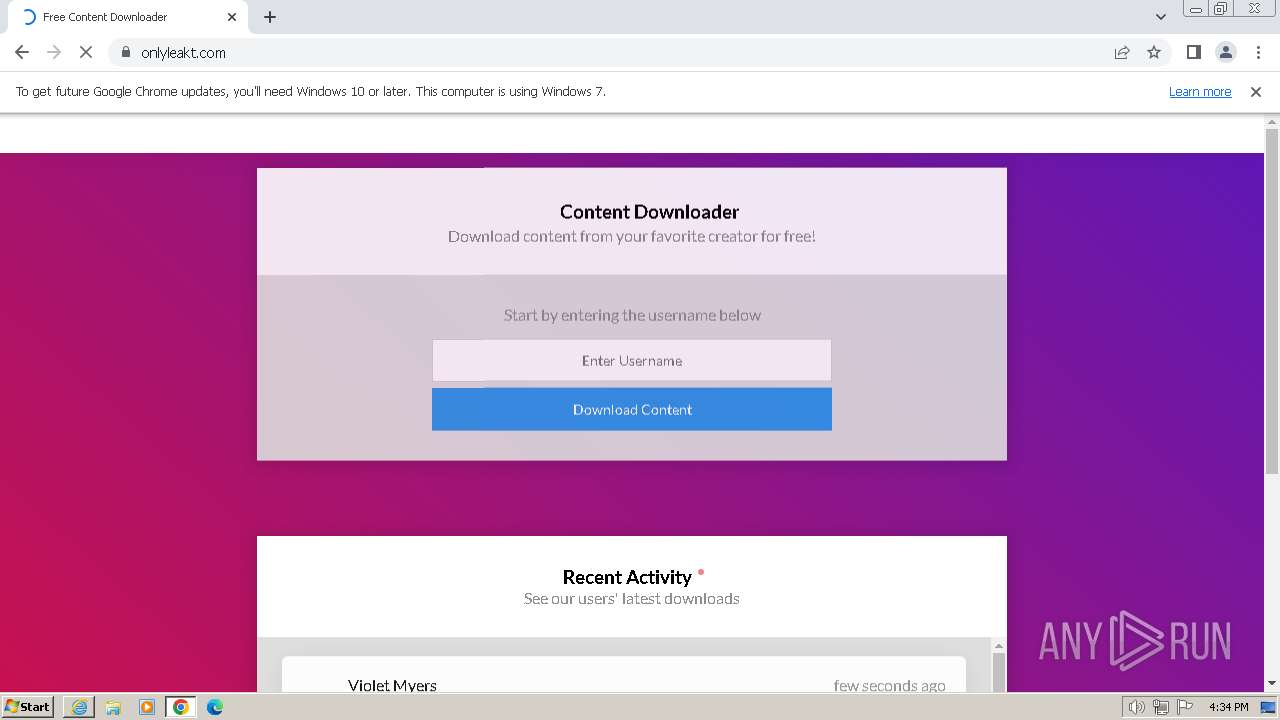
Task: Open a new tab
Action: click(x=270, y=17)
